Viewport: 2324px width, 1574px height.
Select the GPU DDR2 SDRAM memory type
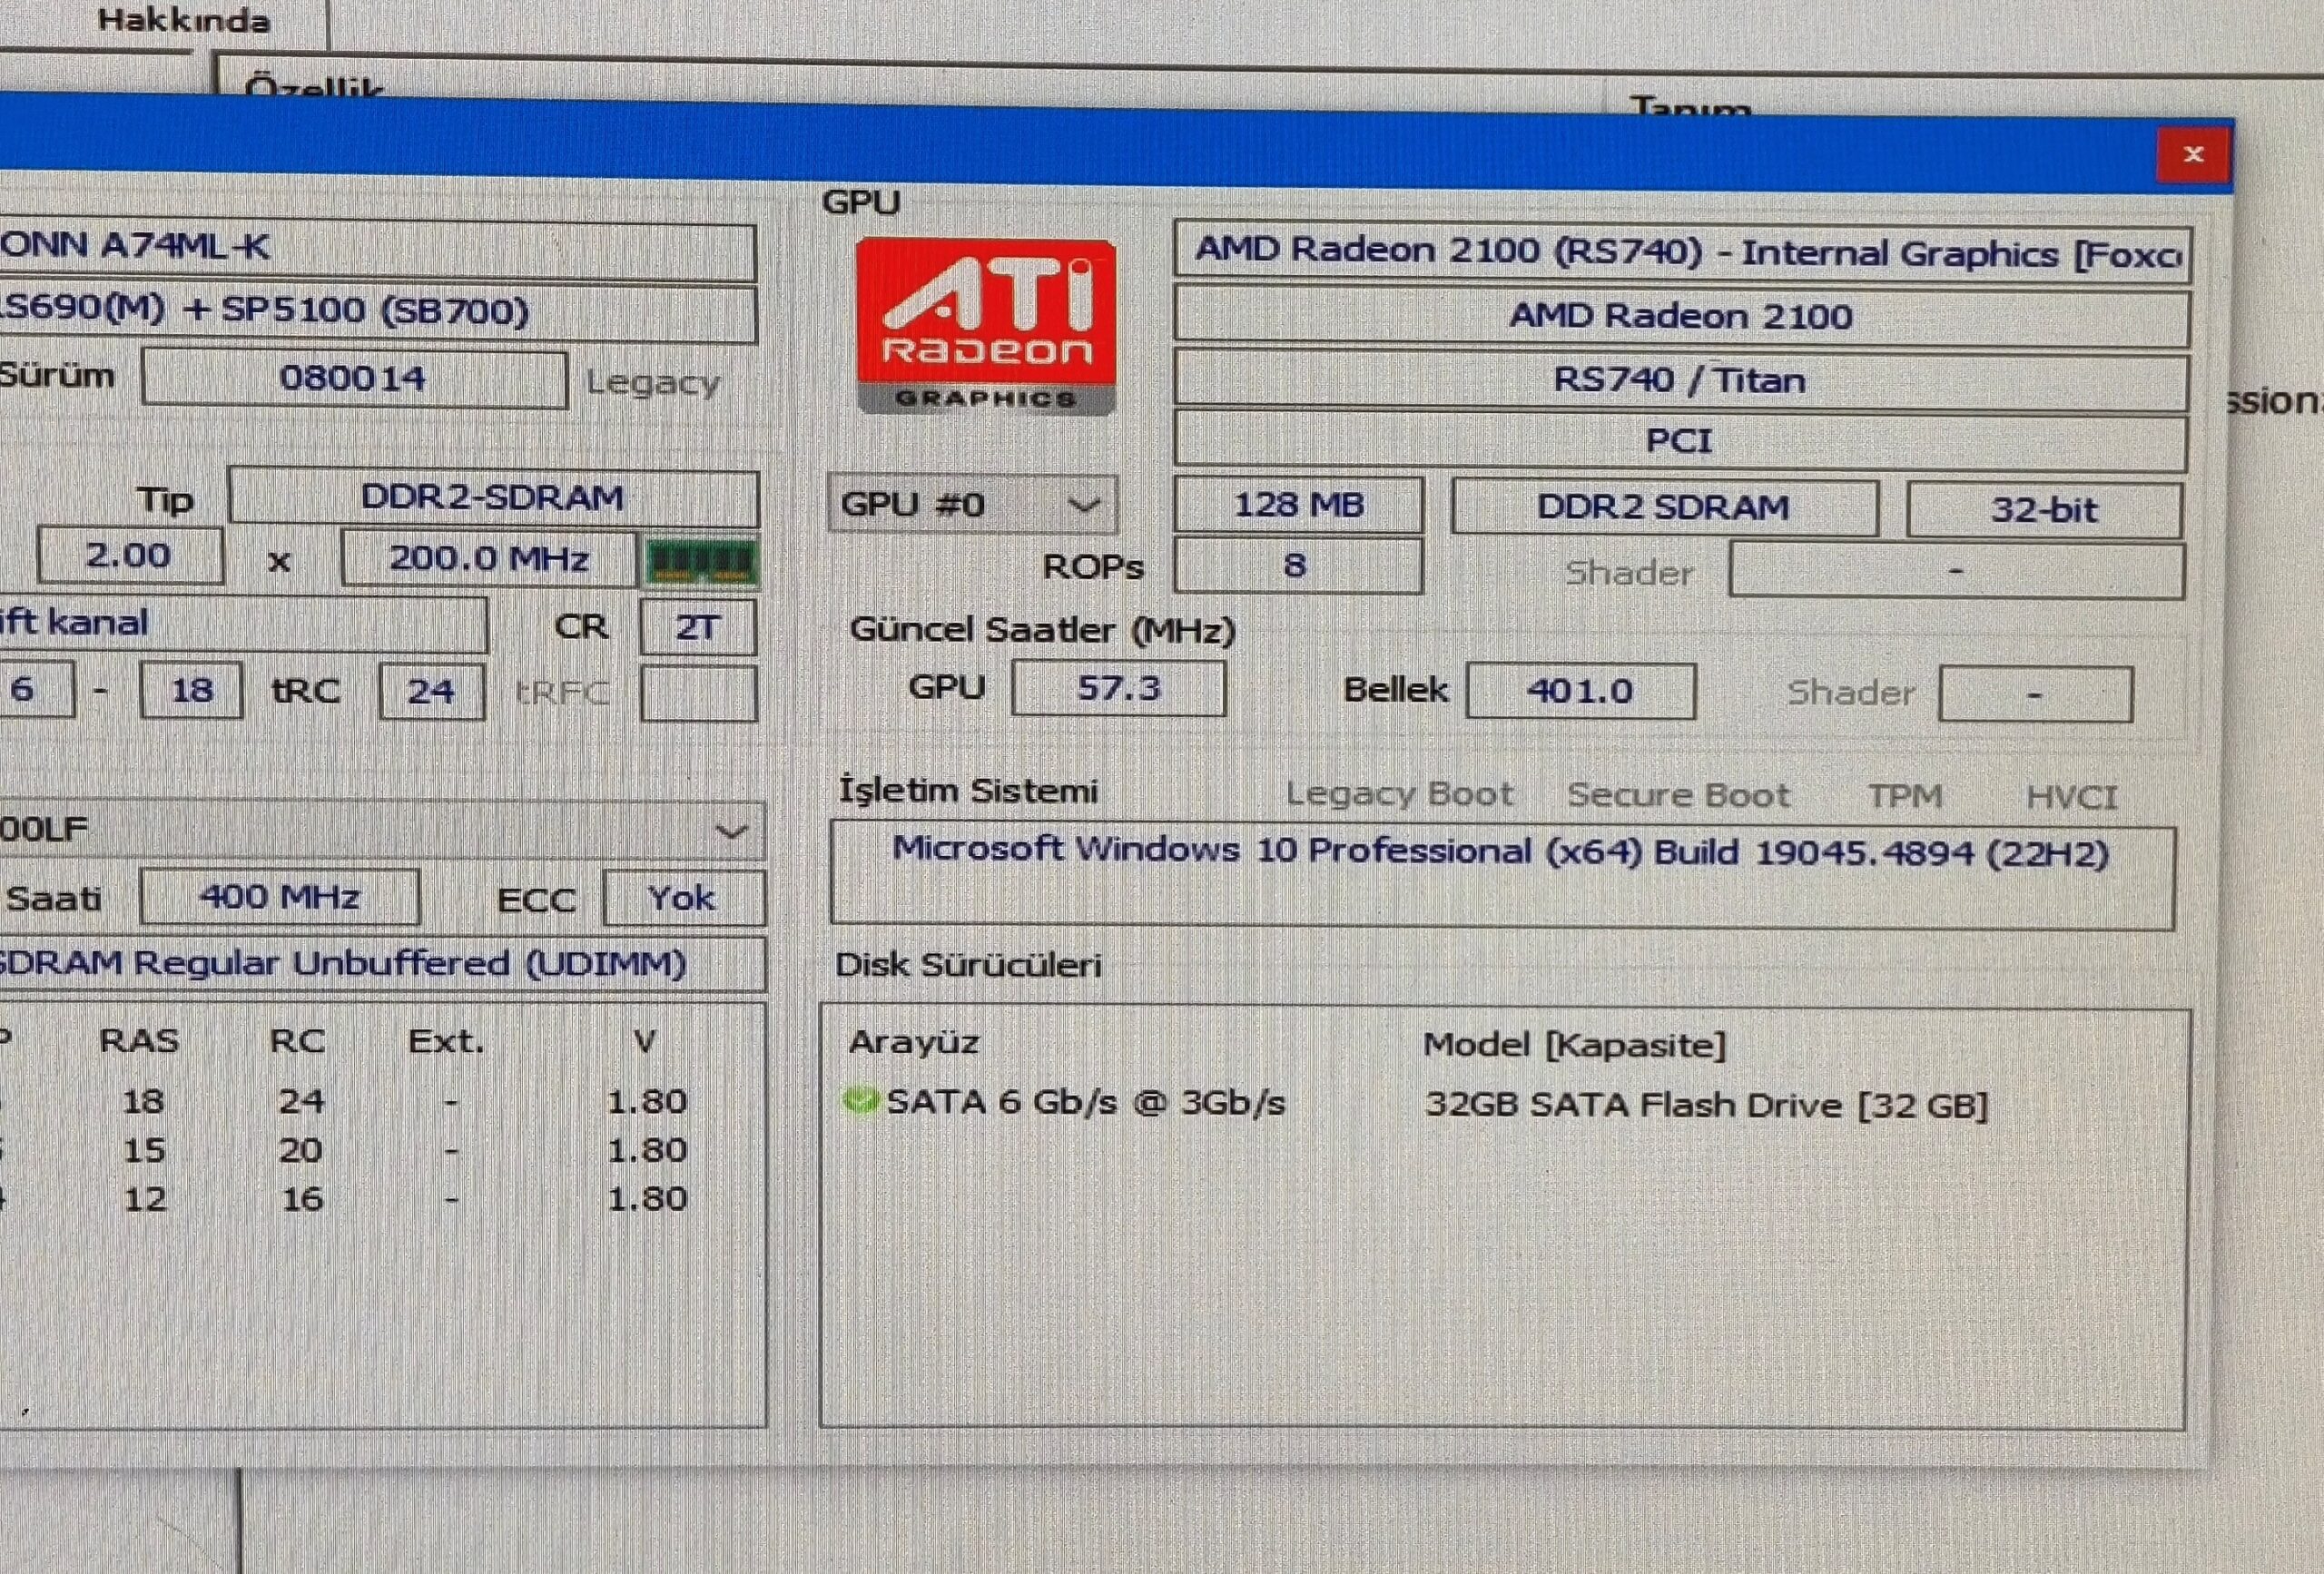[x=1664, y=507]
